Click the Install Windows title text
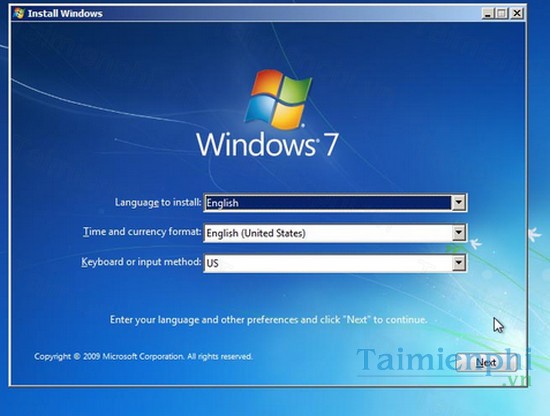Image resolution: width=550 pixels, height=416 pixels. point(65,14)
